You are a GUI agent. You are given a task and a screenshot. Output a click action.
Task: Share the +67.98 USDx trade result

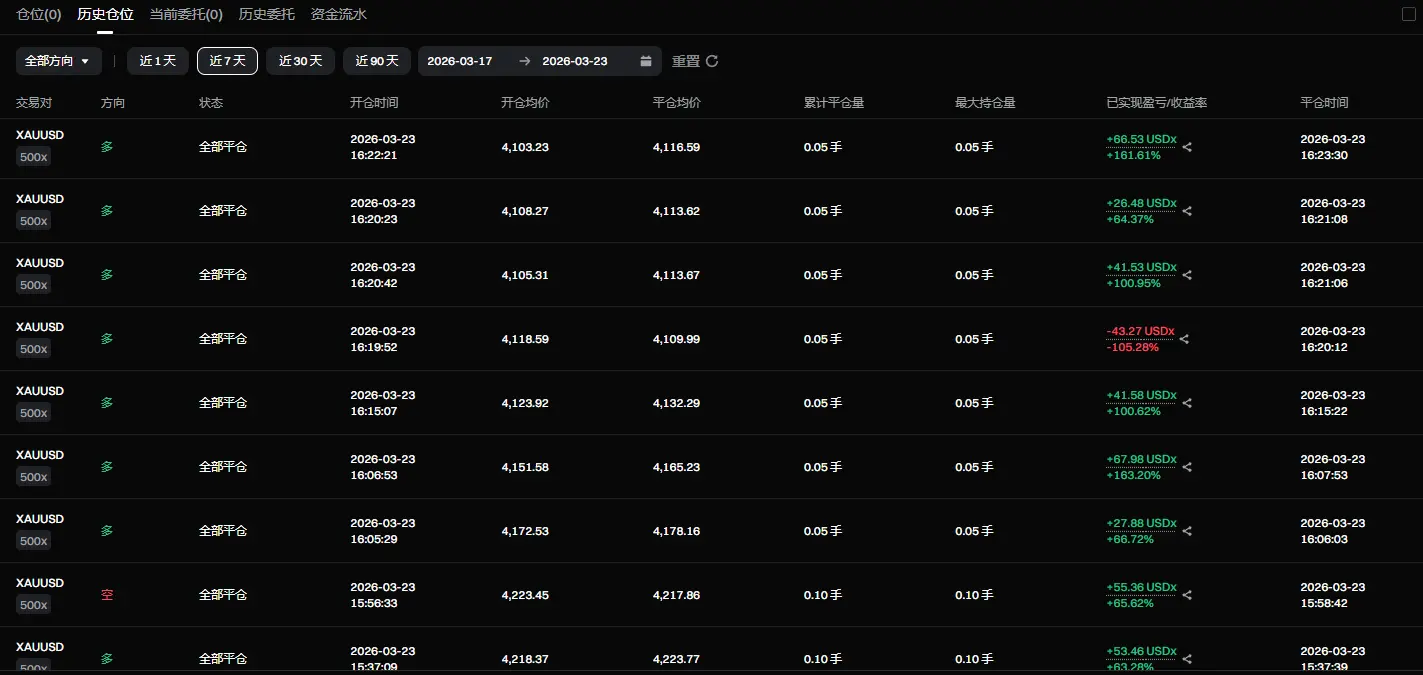[1187, 467]
